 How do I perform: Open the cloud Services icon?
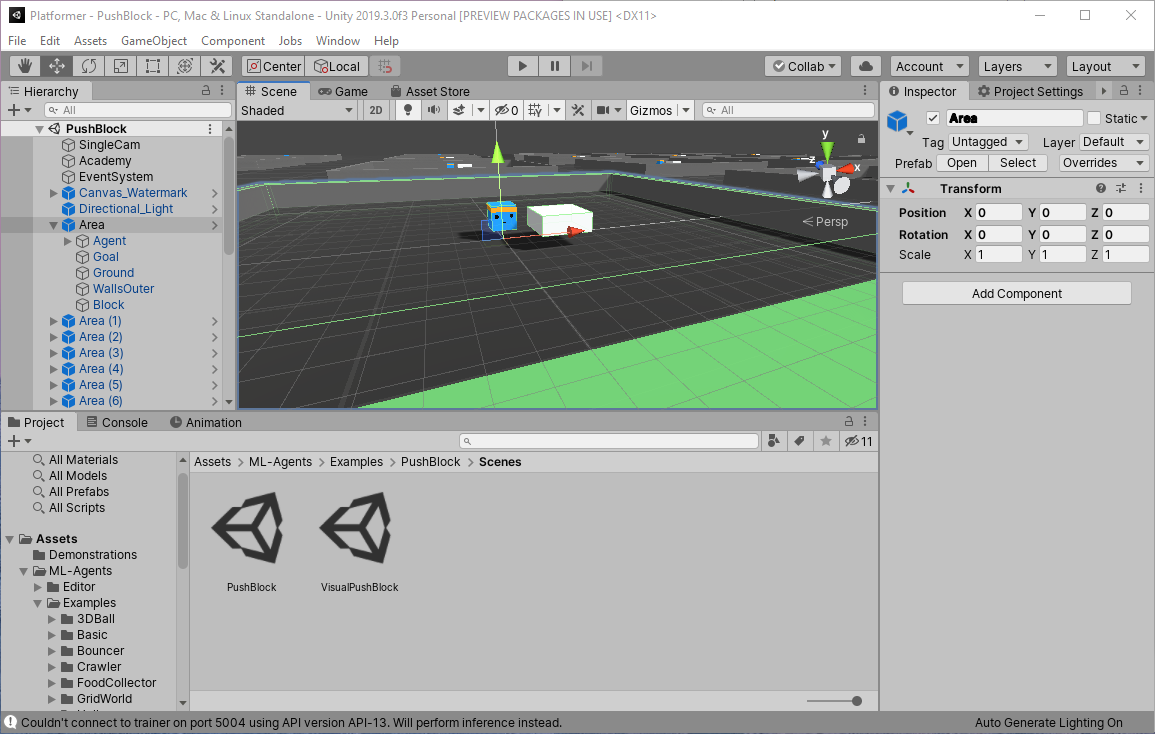coord(866,66)
